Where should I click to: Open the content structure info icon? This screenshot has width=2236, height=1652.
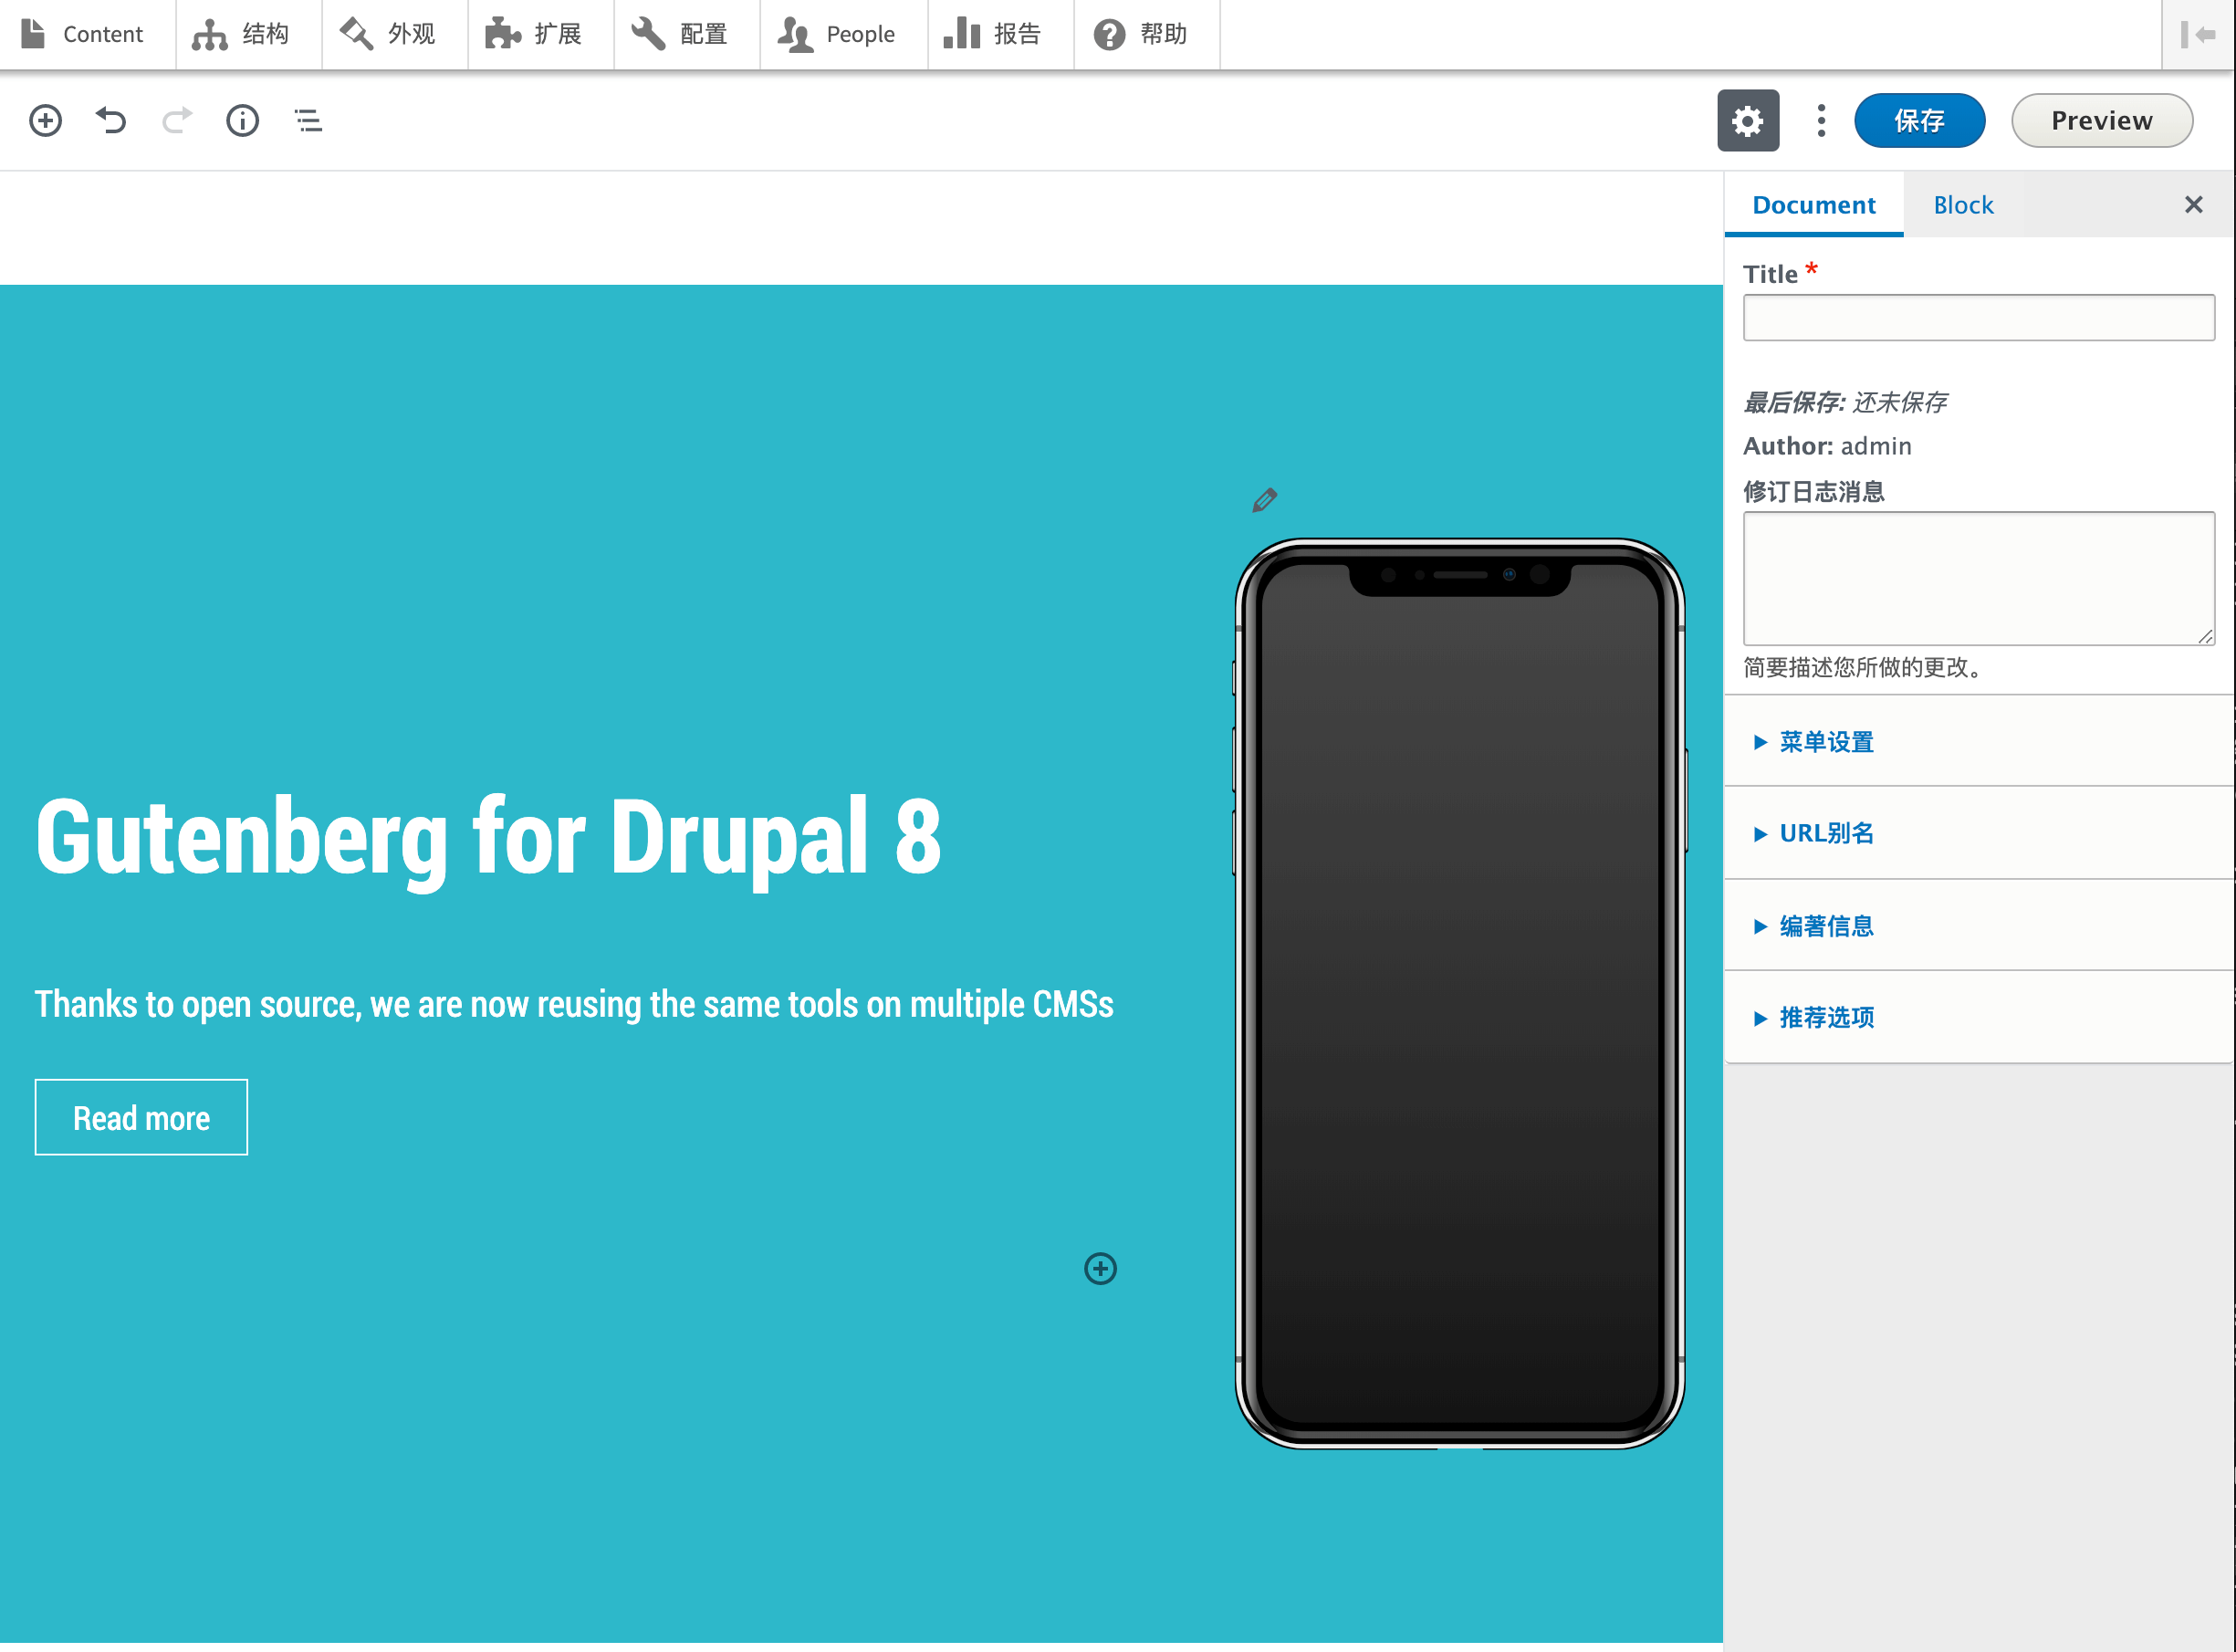pos(242,121)
